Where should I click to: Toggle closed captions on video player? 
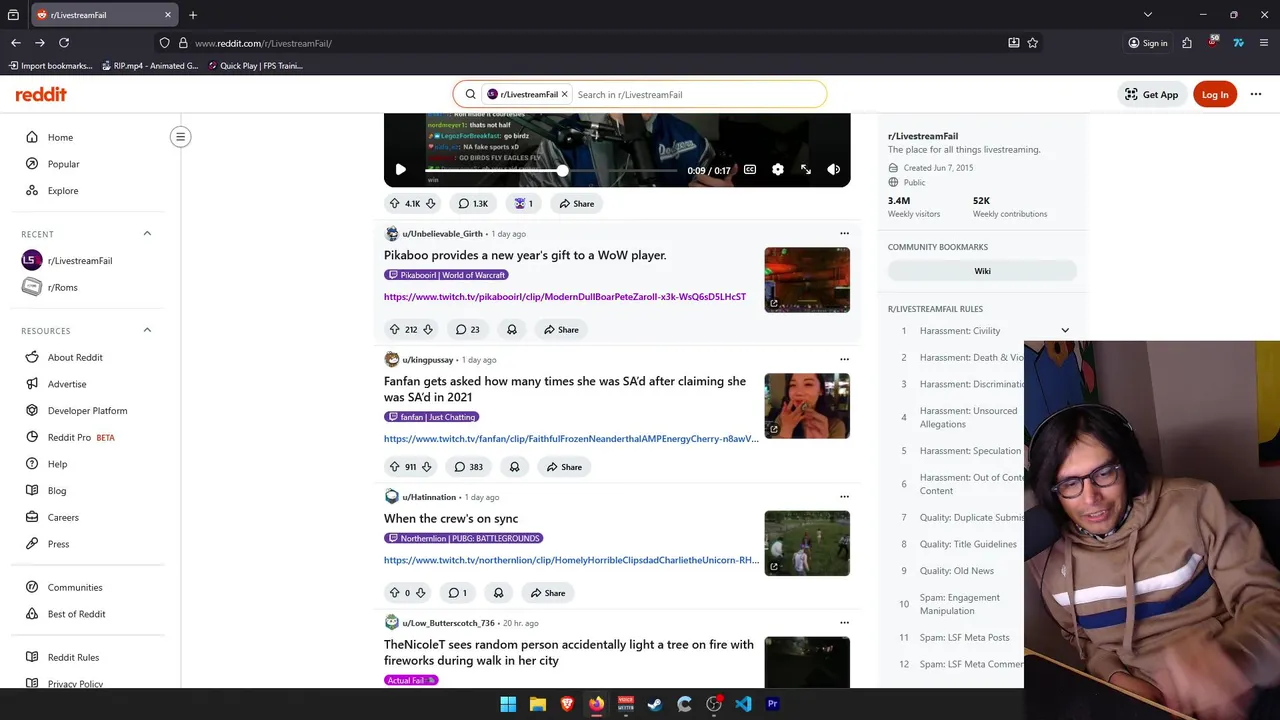click(750, 170)
